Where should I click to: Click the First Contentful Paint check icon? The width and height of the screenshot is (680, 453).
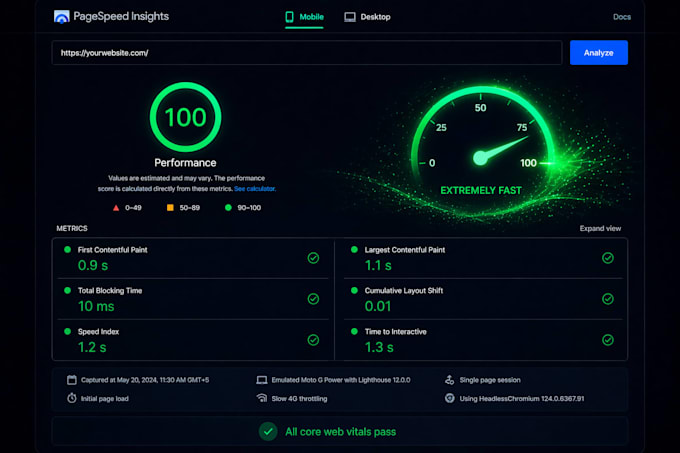pyautogui.click(x=313, y=258)
